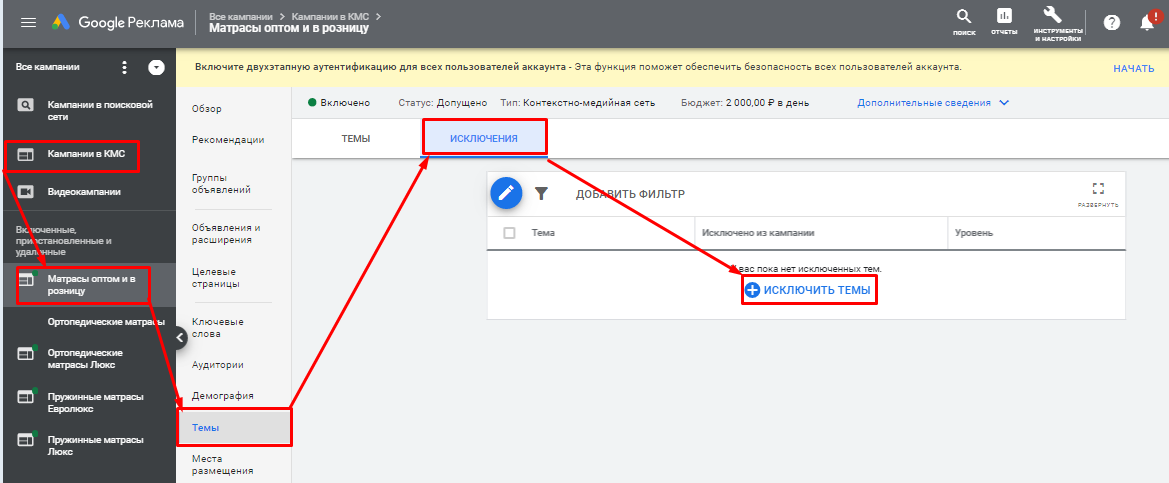Select Видеокампании in the left sidebar
Image resolution: width=1169 pixels, height=483 pixels.
tap(84, 192)
